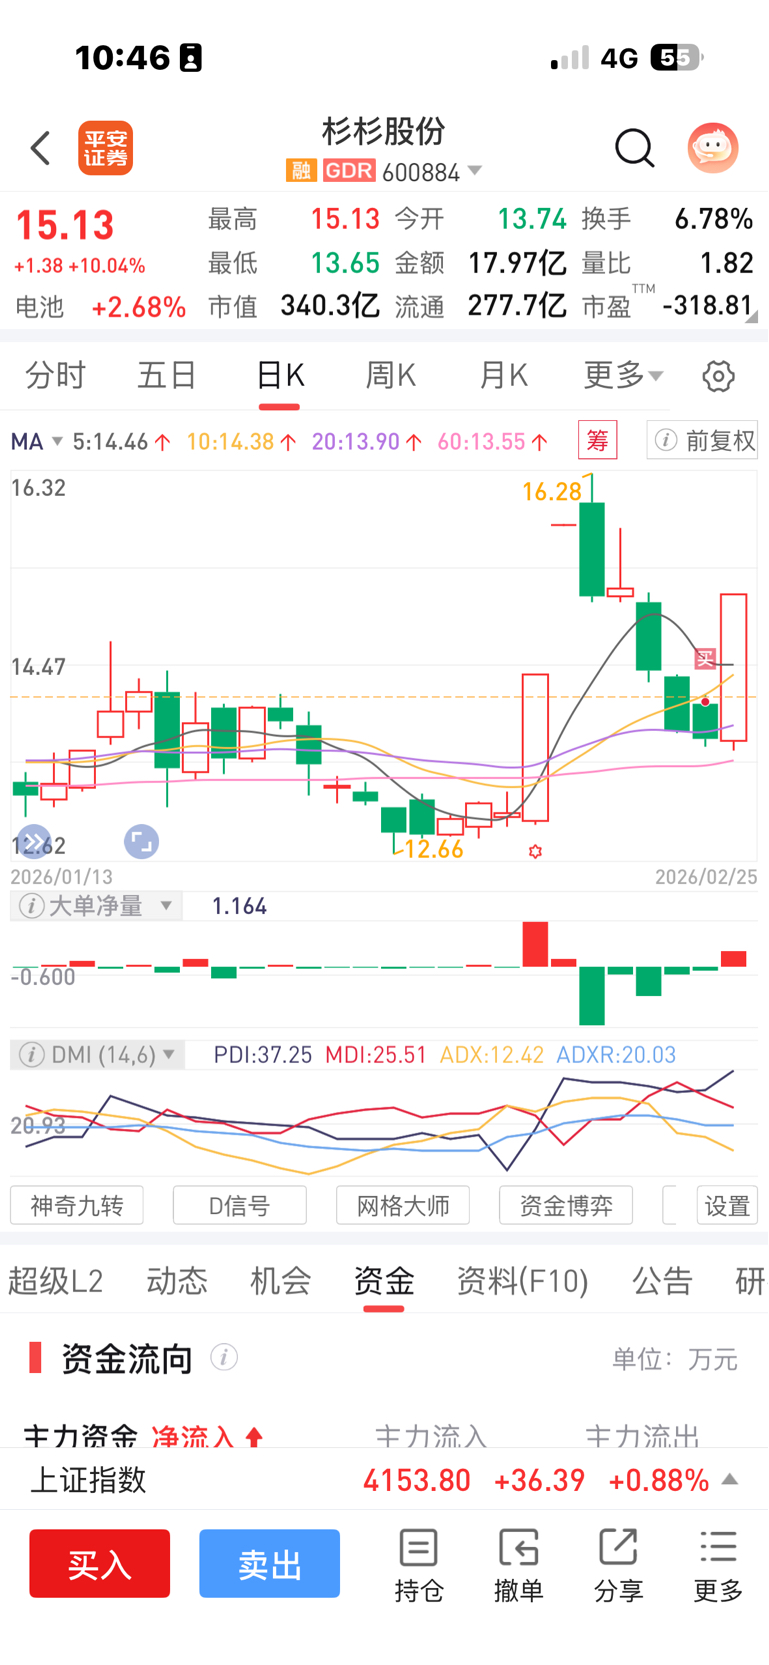Tap the blue 卖出 button
Screen dimensions: 769x1665
tap(270, 1564)
